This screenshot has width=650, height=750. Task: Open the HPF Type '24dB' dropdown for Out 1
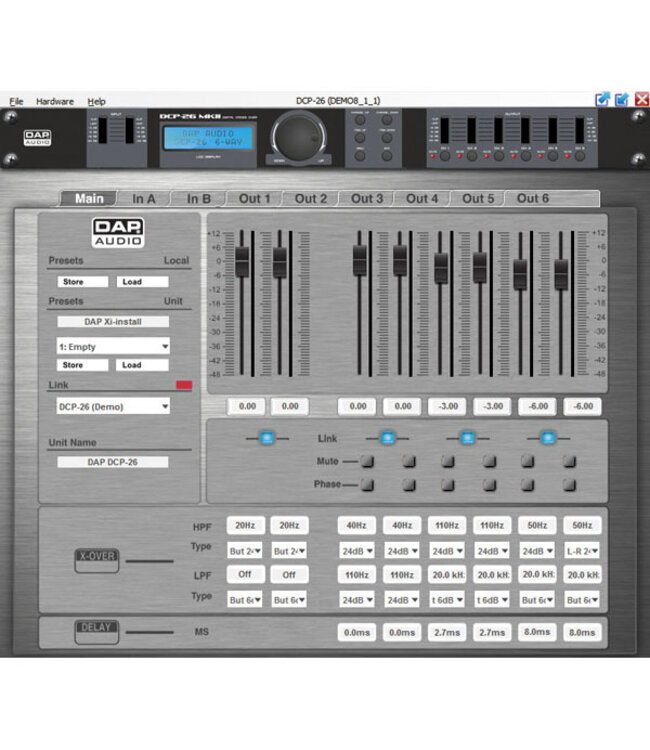(357, 551)
